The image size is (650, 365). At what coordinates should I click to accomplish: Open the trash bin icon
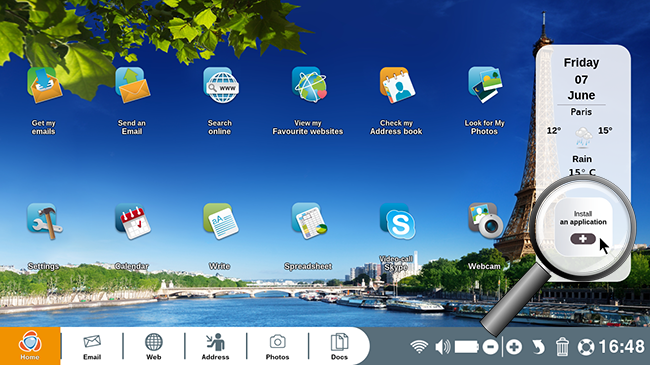tap(562, 346)
